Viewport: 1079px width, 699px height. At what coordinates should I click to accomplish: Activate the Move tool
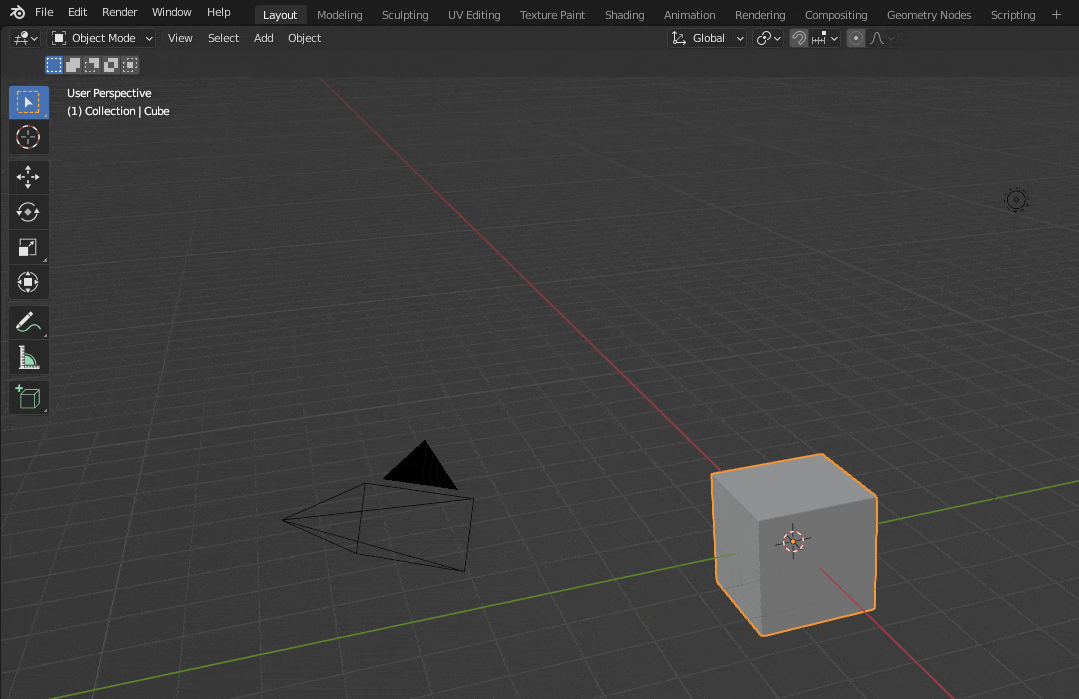pyautogui.click(x=28, y=178)
